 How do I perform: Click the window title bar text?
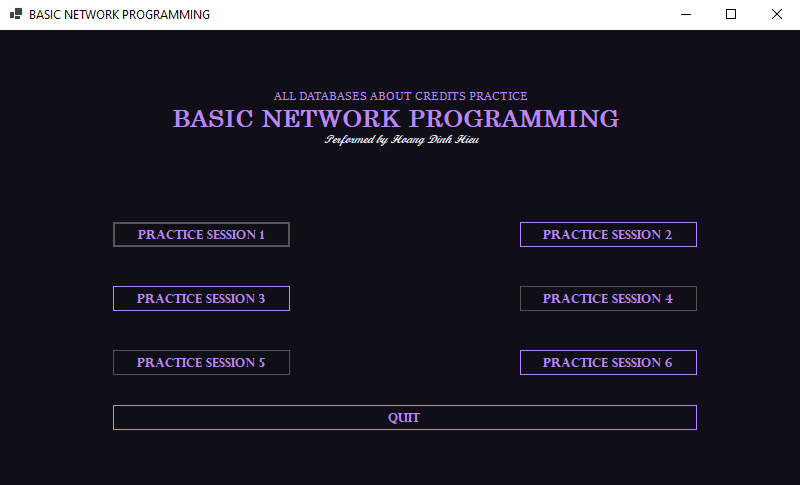point(119,15)
